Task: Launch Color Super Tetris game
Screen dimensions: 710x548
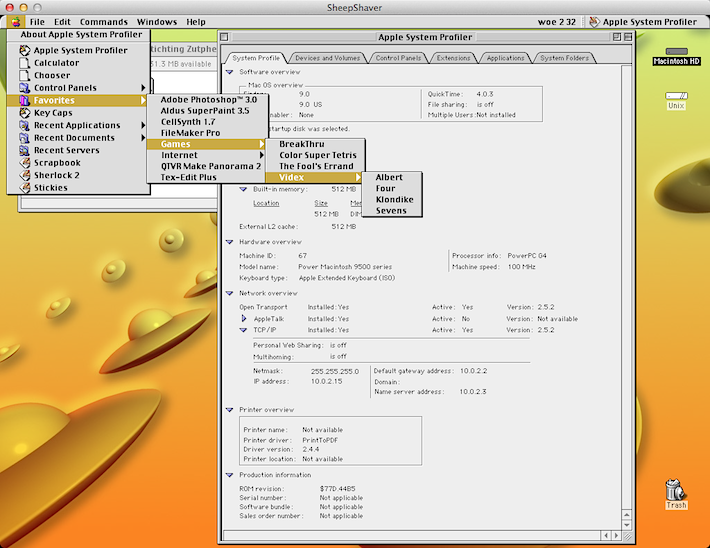Action: point(315,155)
